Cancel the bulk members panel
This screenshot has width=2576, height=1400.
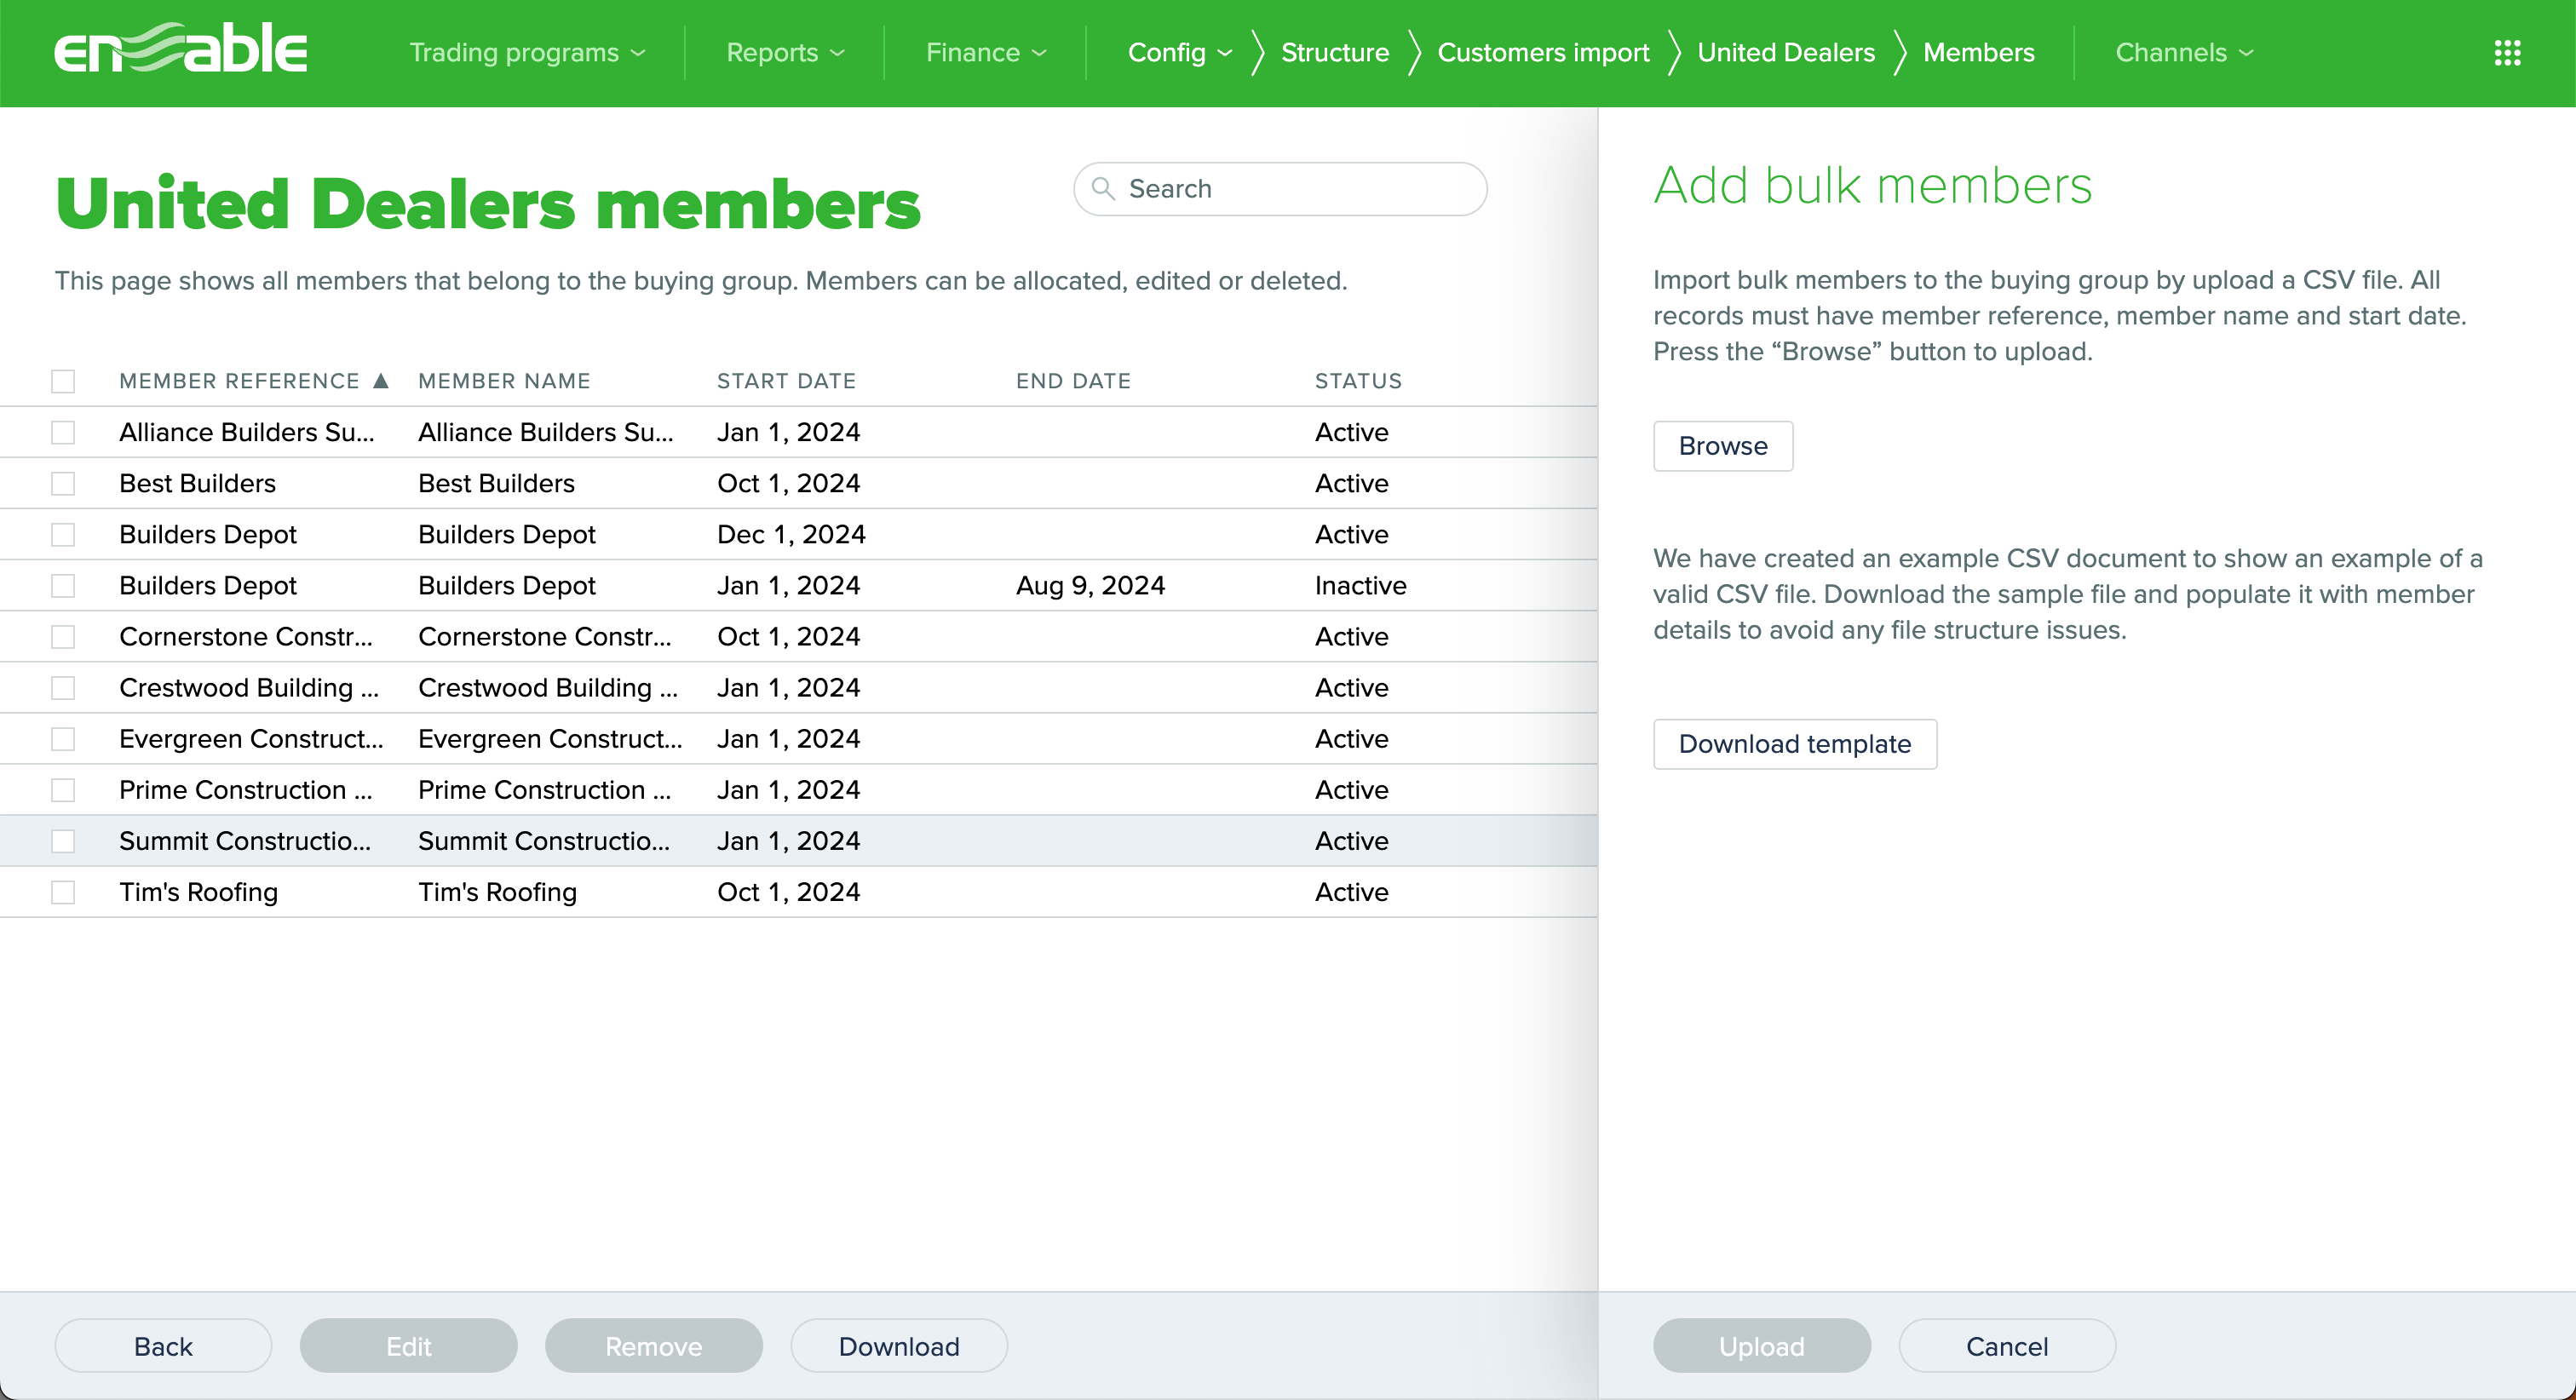click(2006, 1345)
